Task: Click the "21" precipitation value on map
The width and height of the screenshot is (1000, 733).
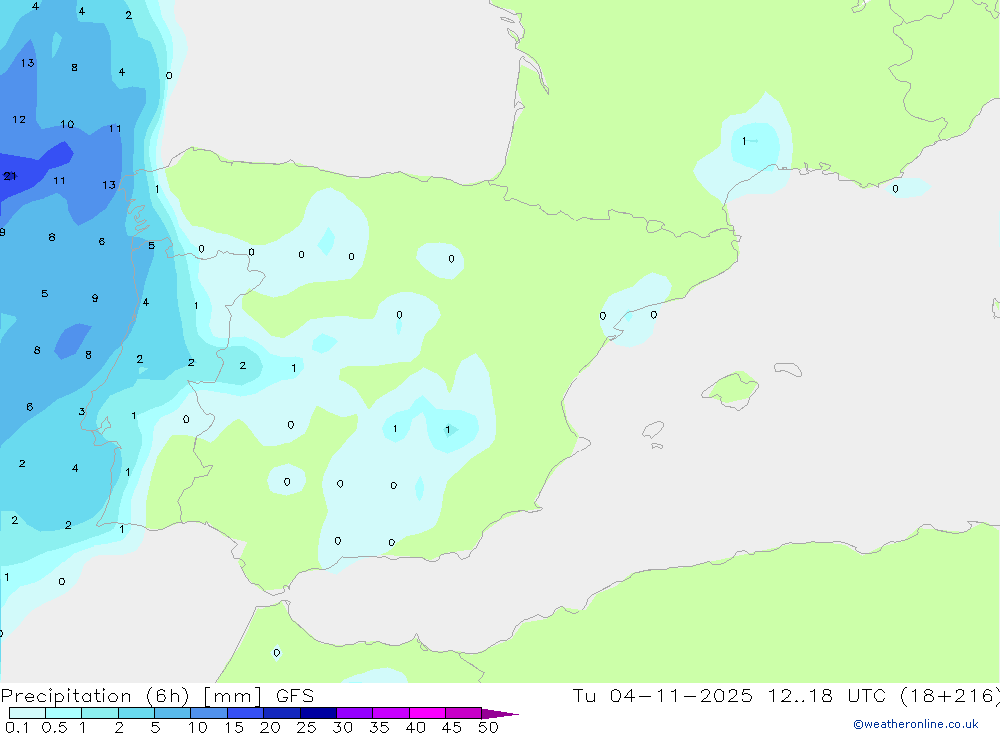Action: coord(10,176)
